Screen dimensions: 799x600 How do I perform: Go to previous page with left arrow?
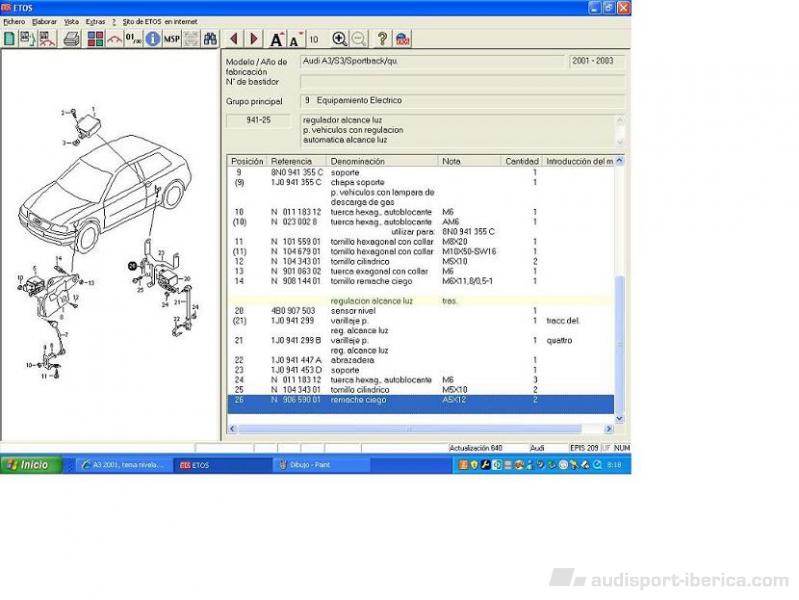click(234, 39)
